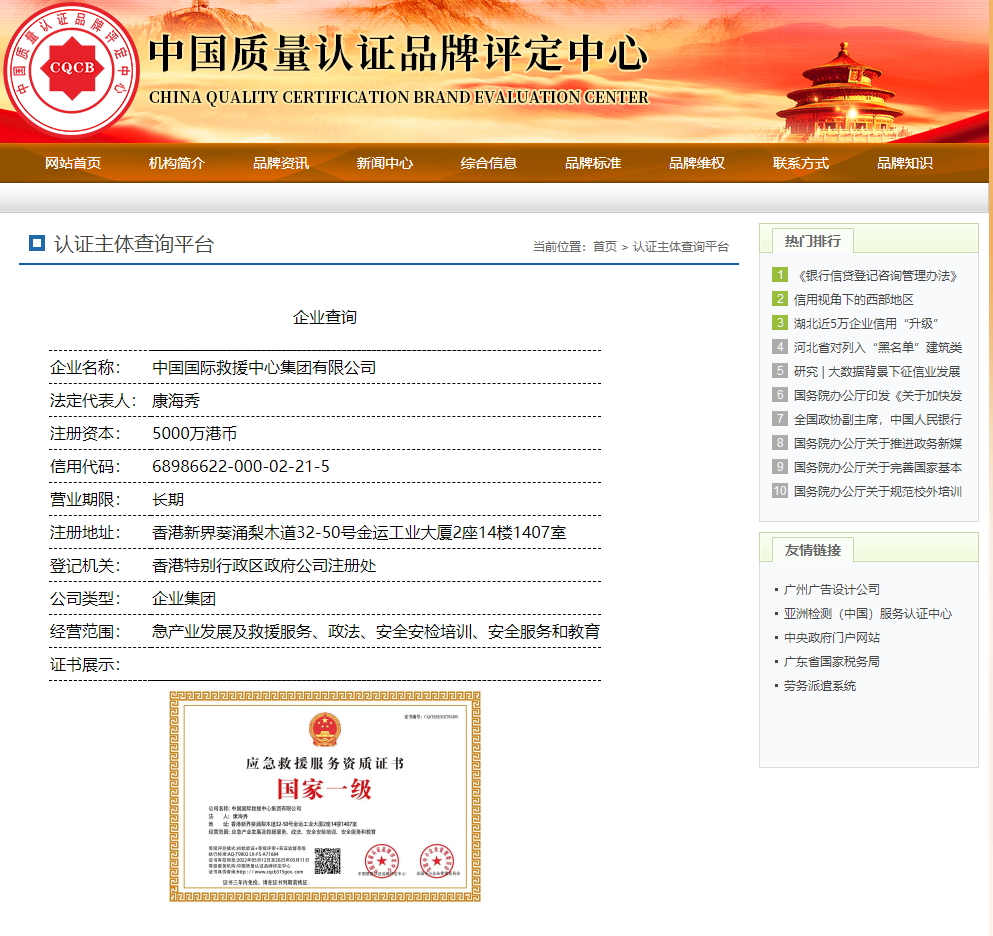Select the 热门排行 tab
Image resolution: width=993 pixels, height=936 pixels.
click(813, 241)
